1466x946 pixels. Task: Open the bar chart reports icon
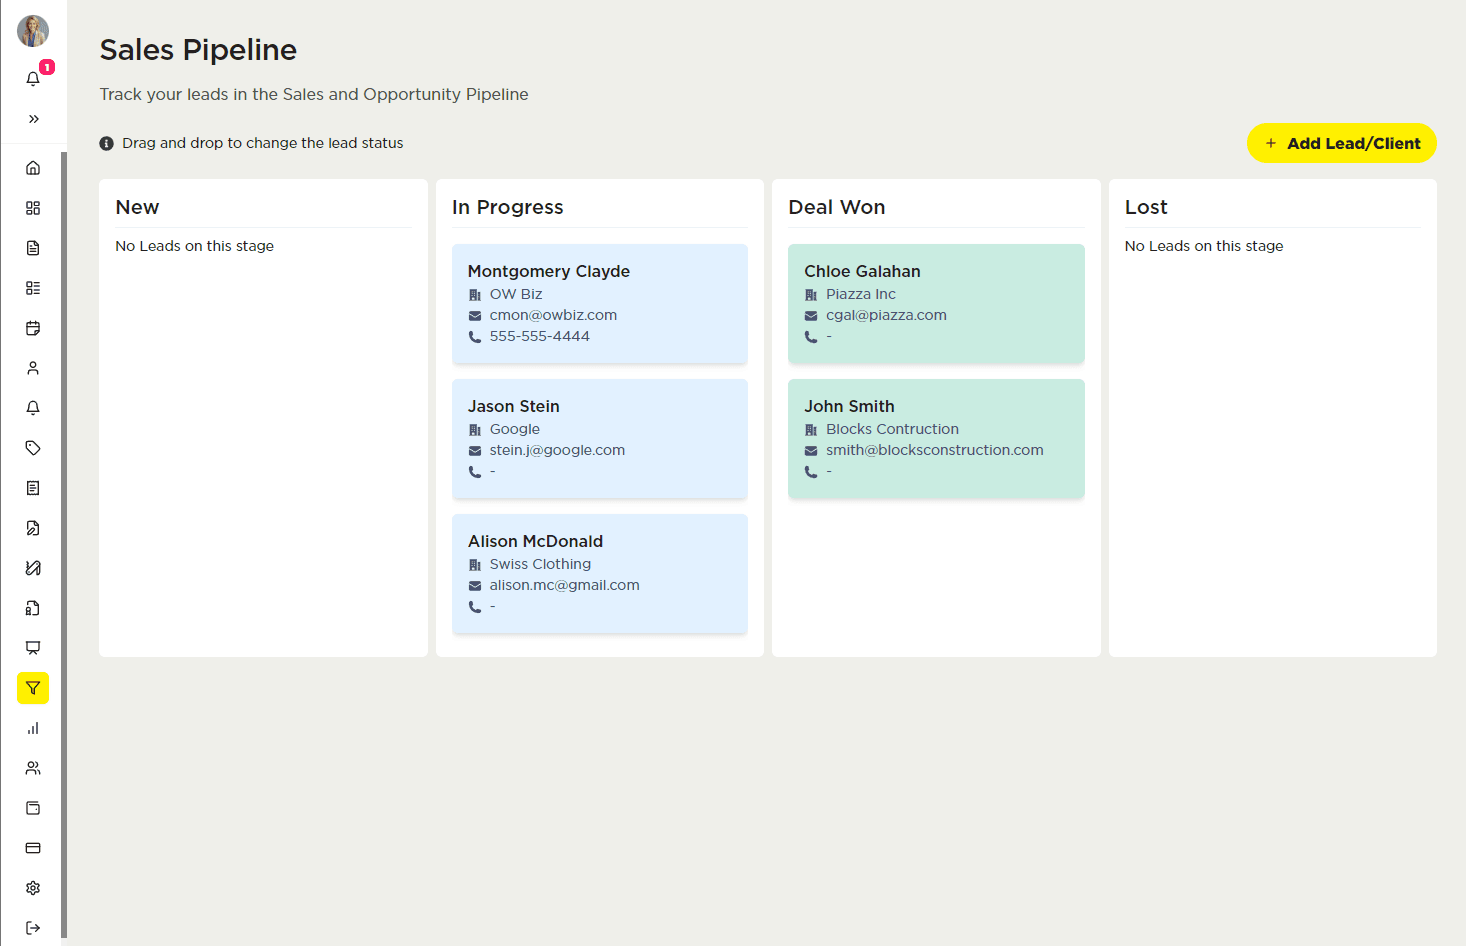[33, 728]
